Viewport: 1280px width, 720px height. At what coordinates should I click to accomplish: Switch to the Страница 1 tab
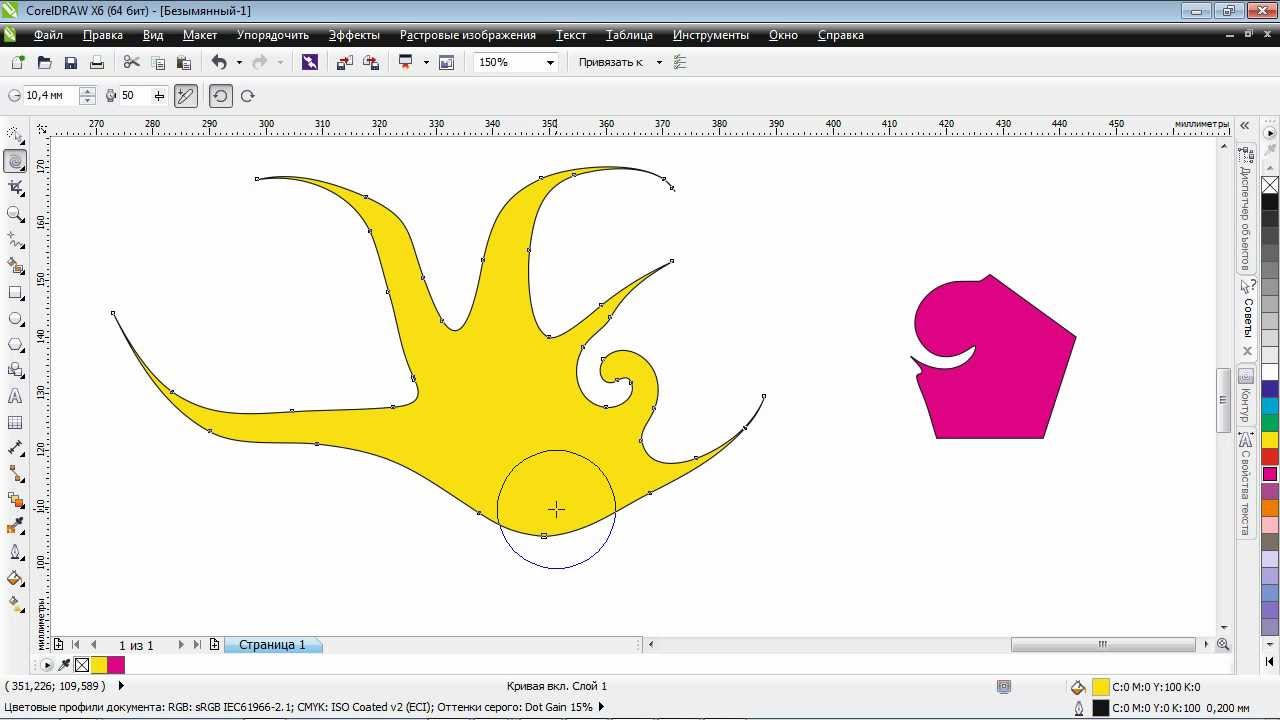[272, 645]
